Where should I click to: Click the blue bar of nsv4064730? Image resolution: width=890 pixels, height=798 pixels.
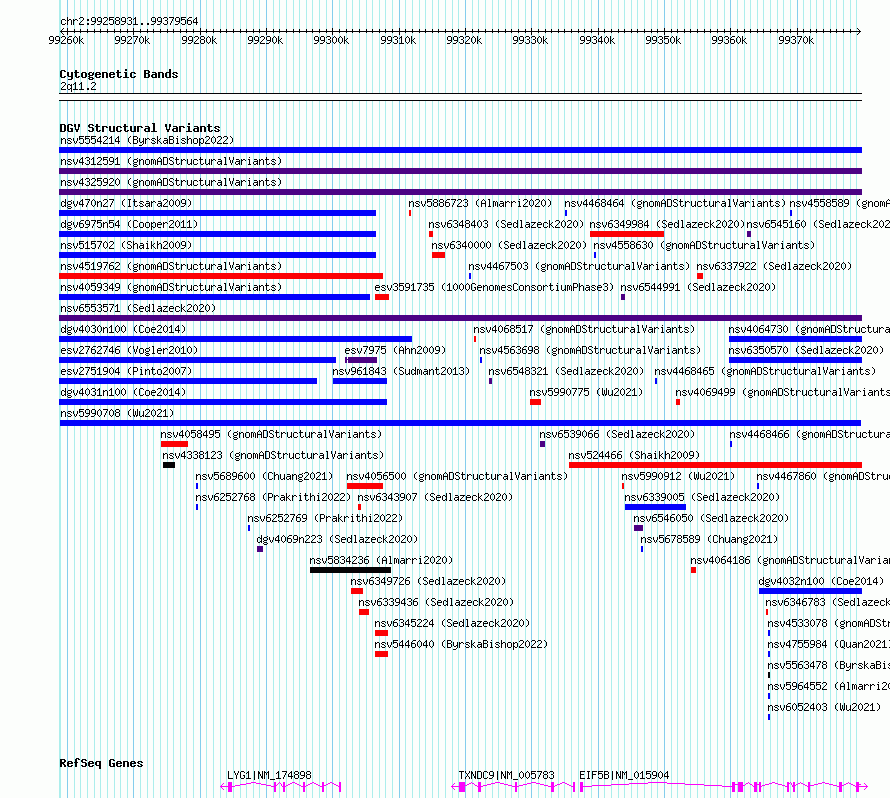pyautogui.click(x=795, y=339)
